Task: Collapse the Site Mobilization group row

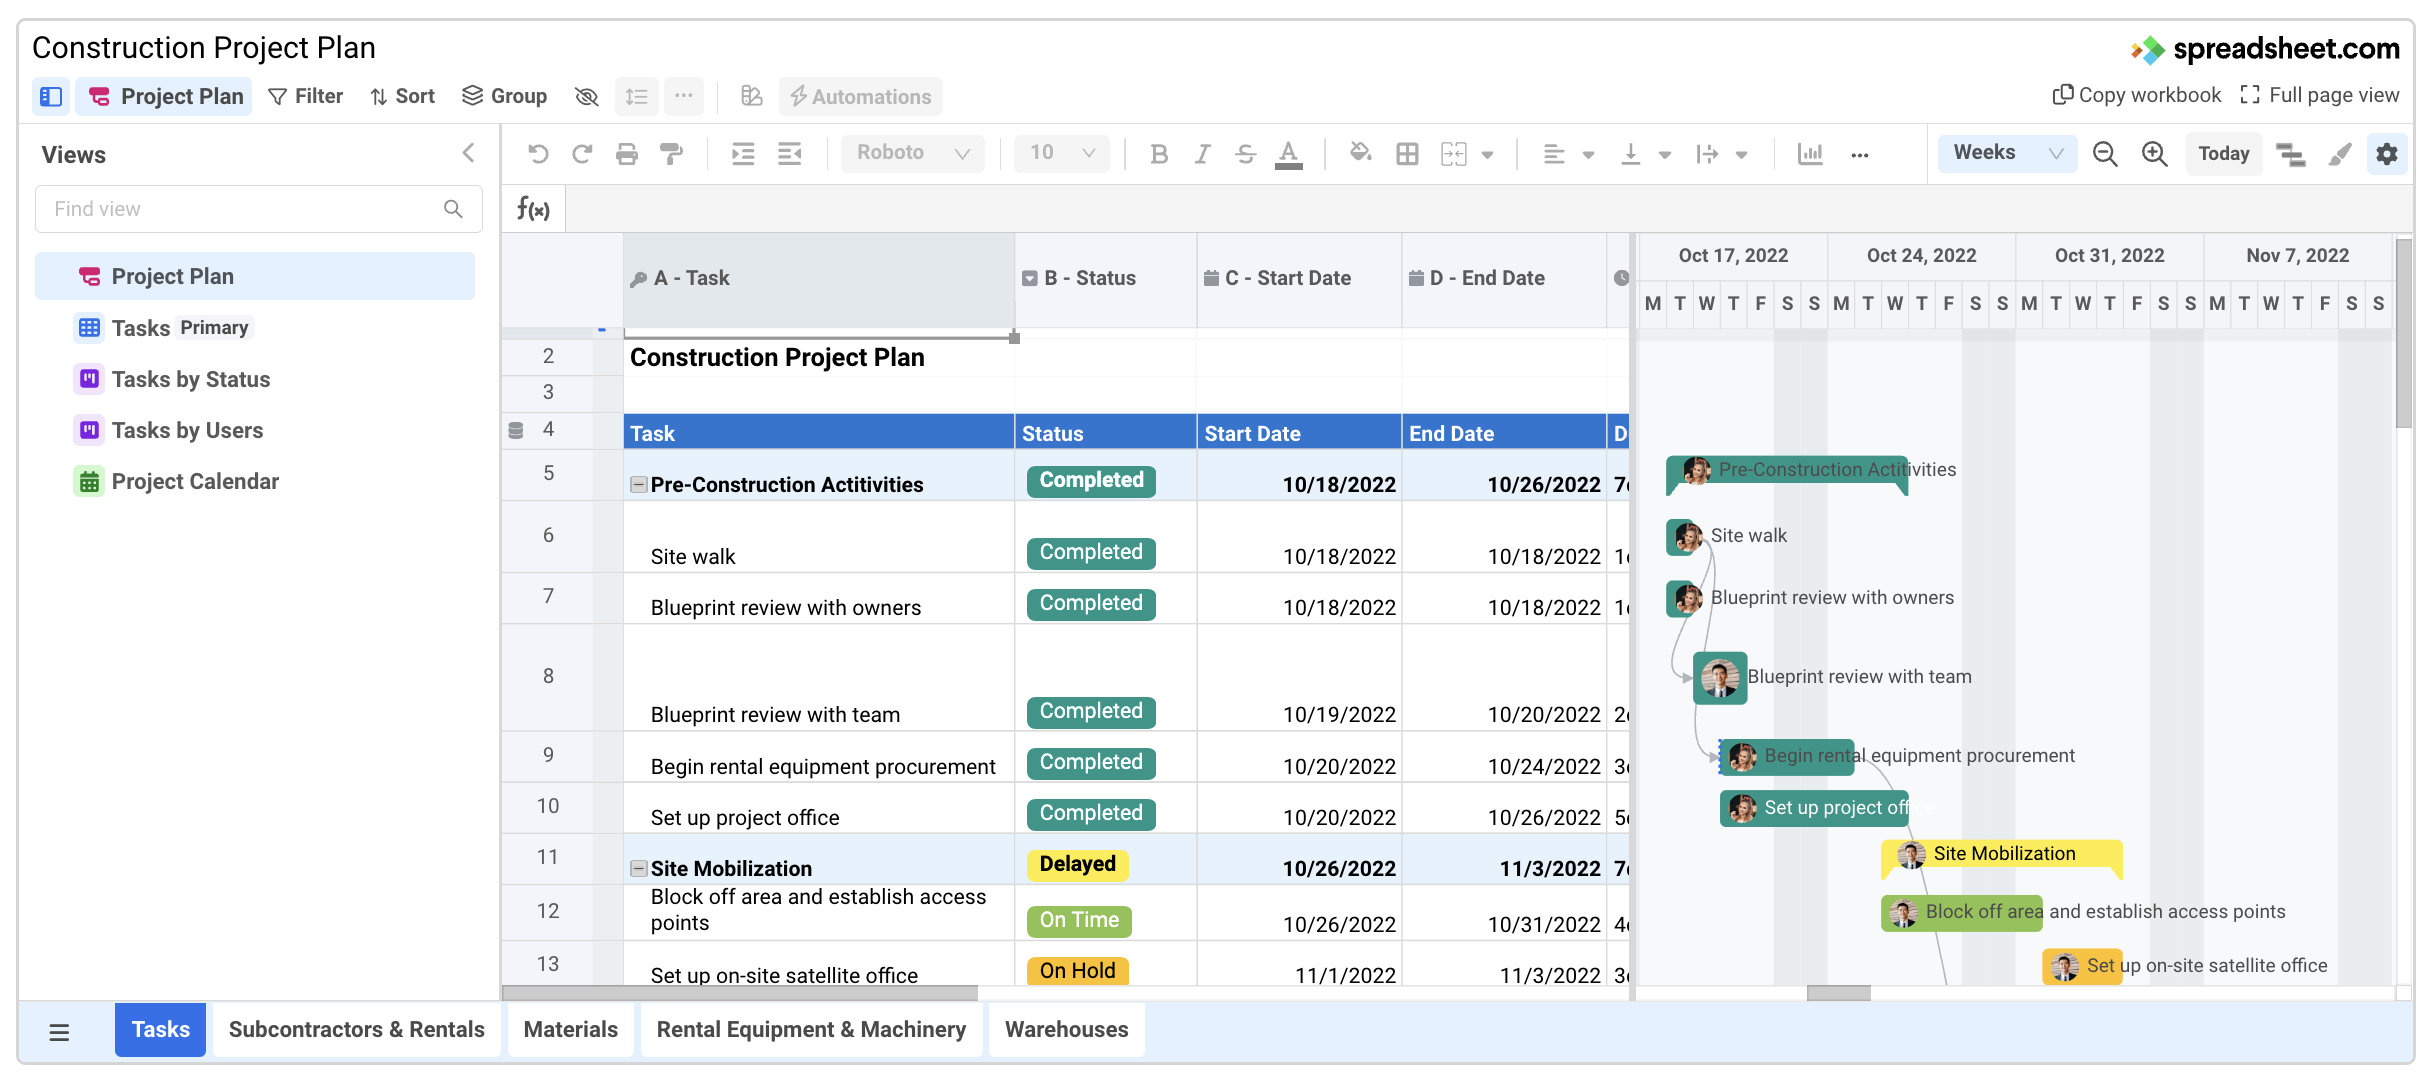Action: pos(639,867)
